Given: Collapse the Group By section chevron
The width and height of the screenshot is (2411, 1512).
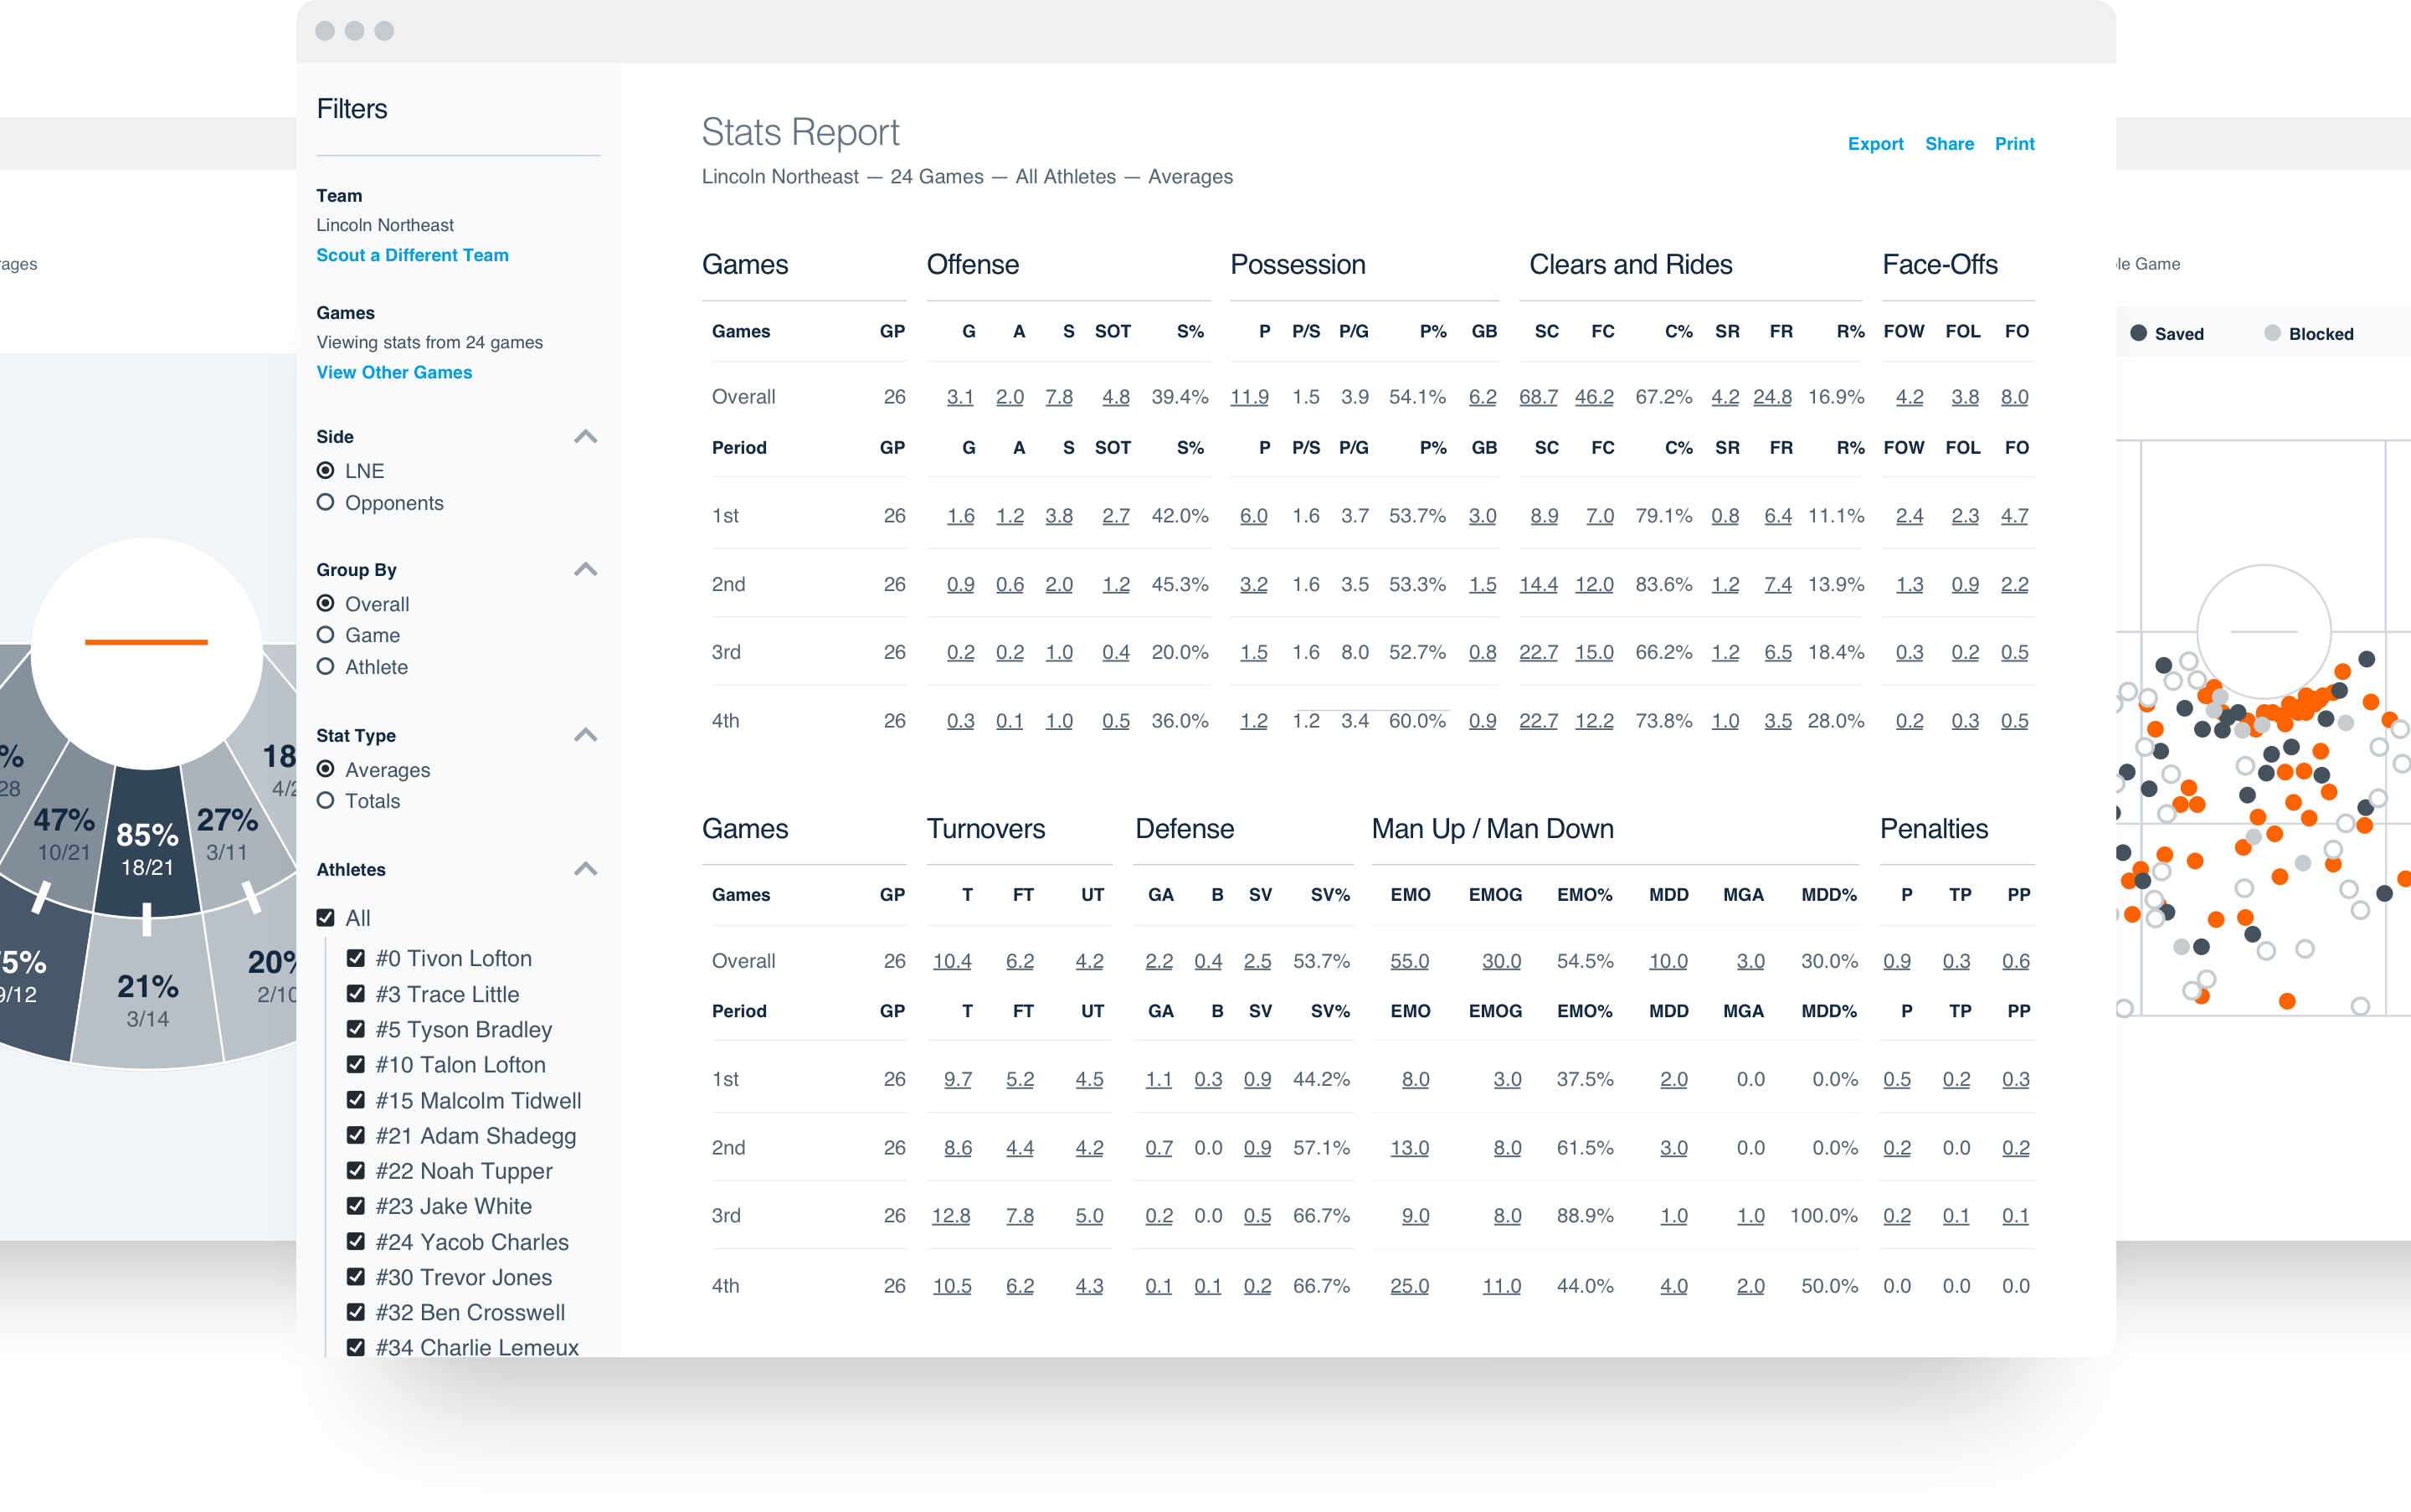Looking at the screenshot, I should click(586, 570).
